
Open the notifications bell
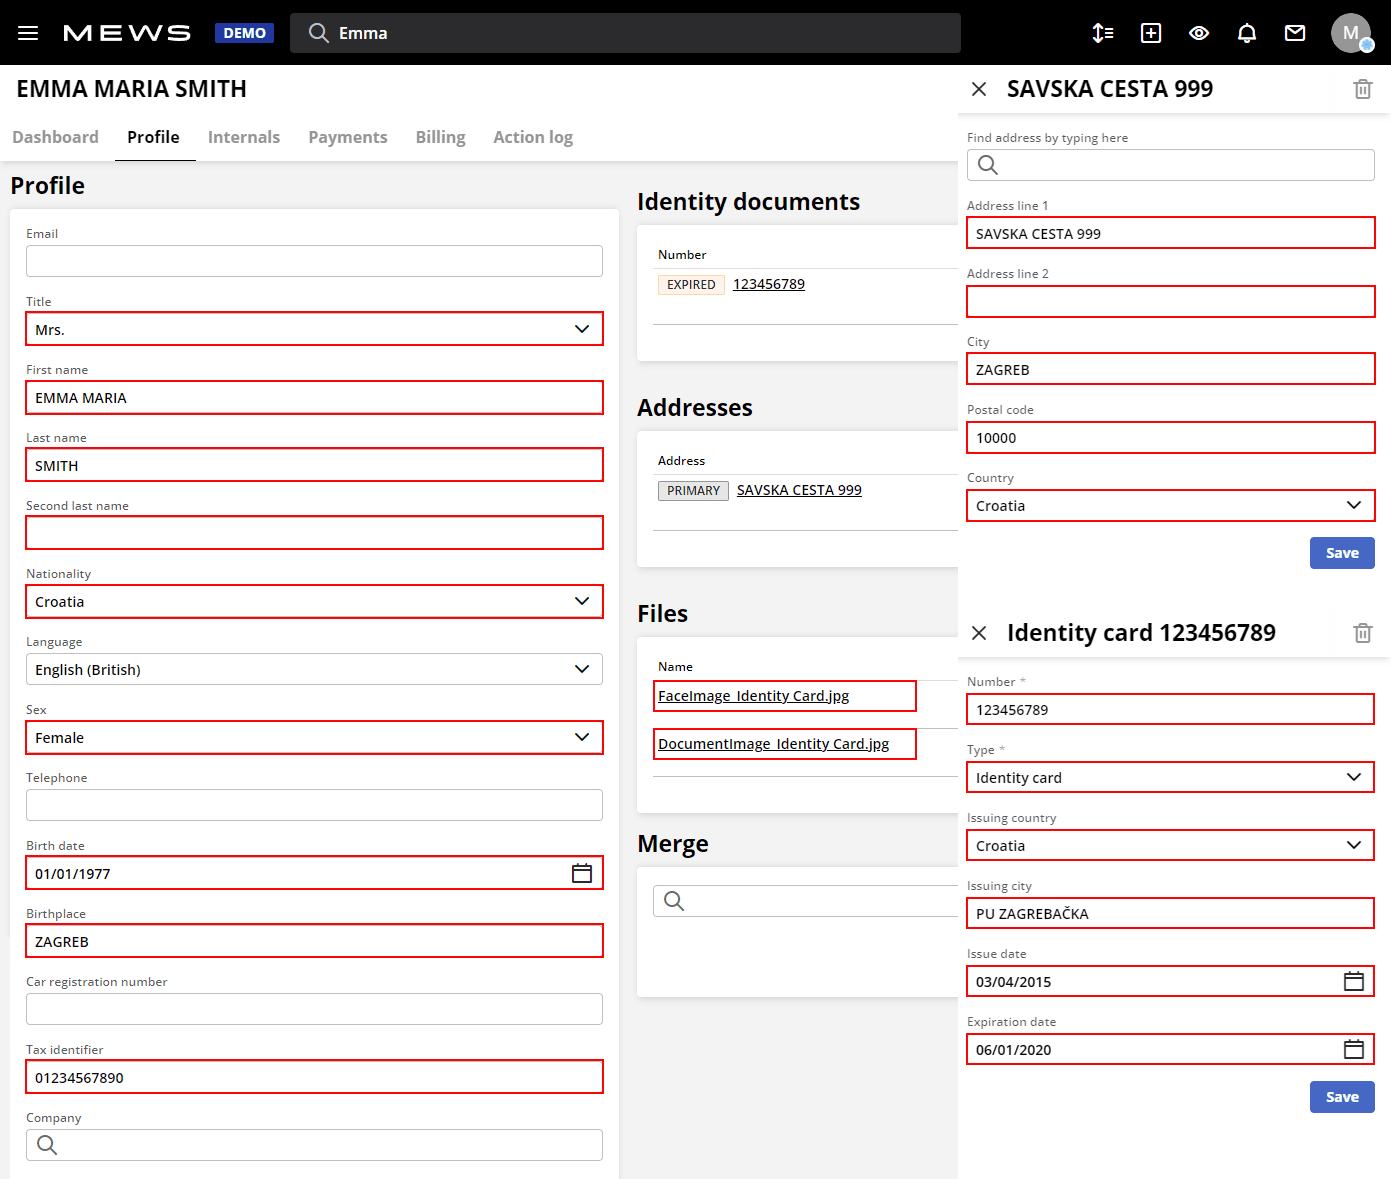pyautogui.click(x=1247, y=33)
